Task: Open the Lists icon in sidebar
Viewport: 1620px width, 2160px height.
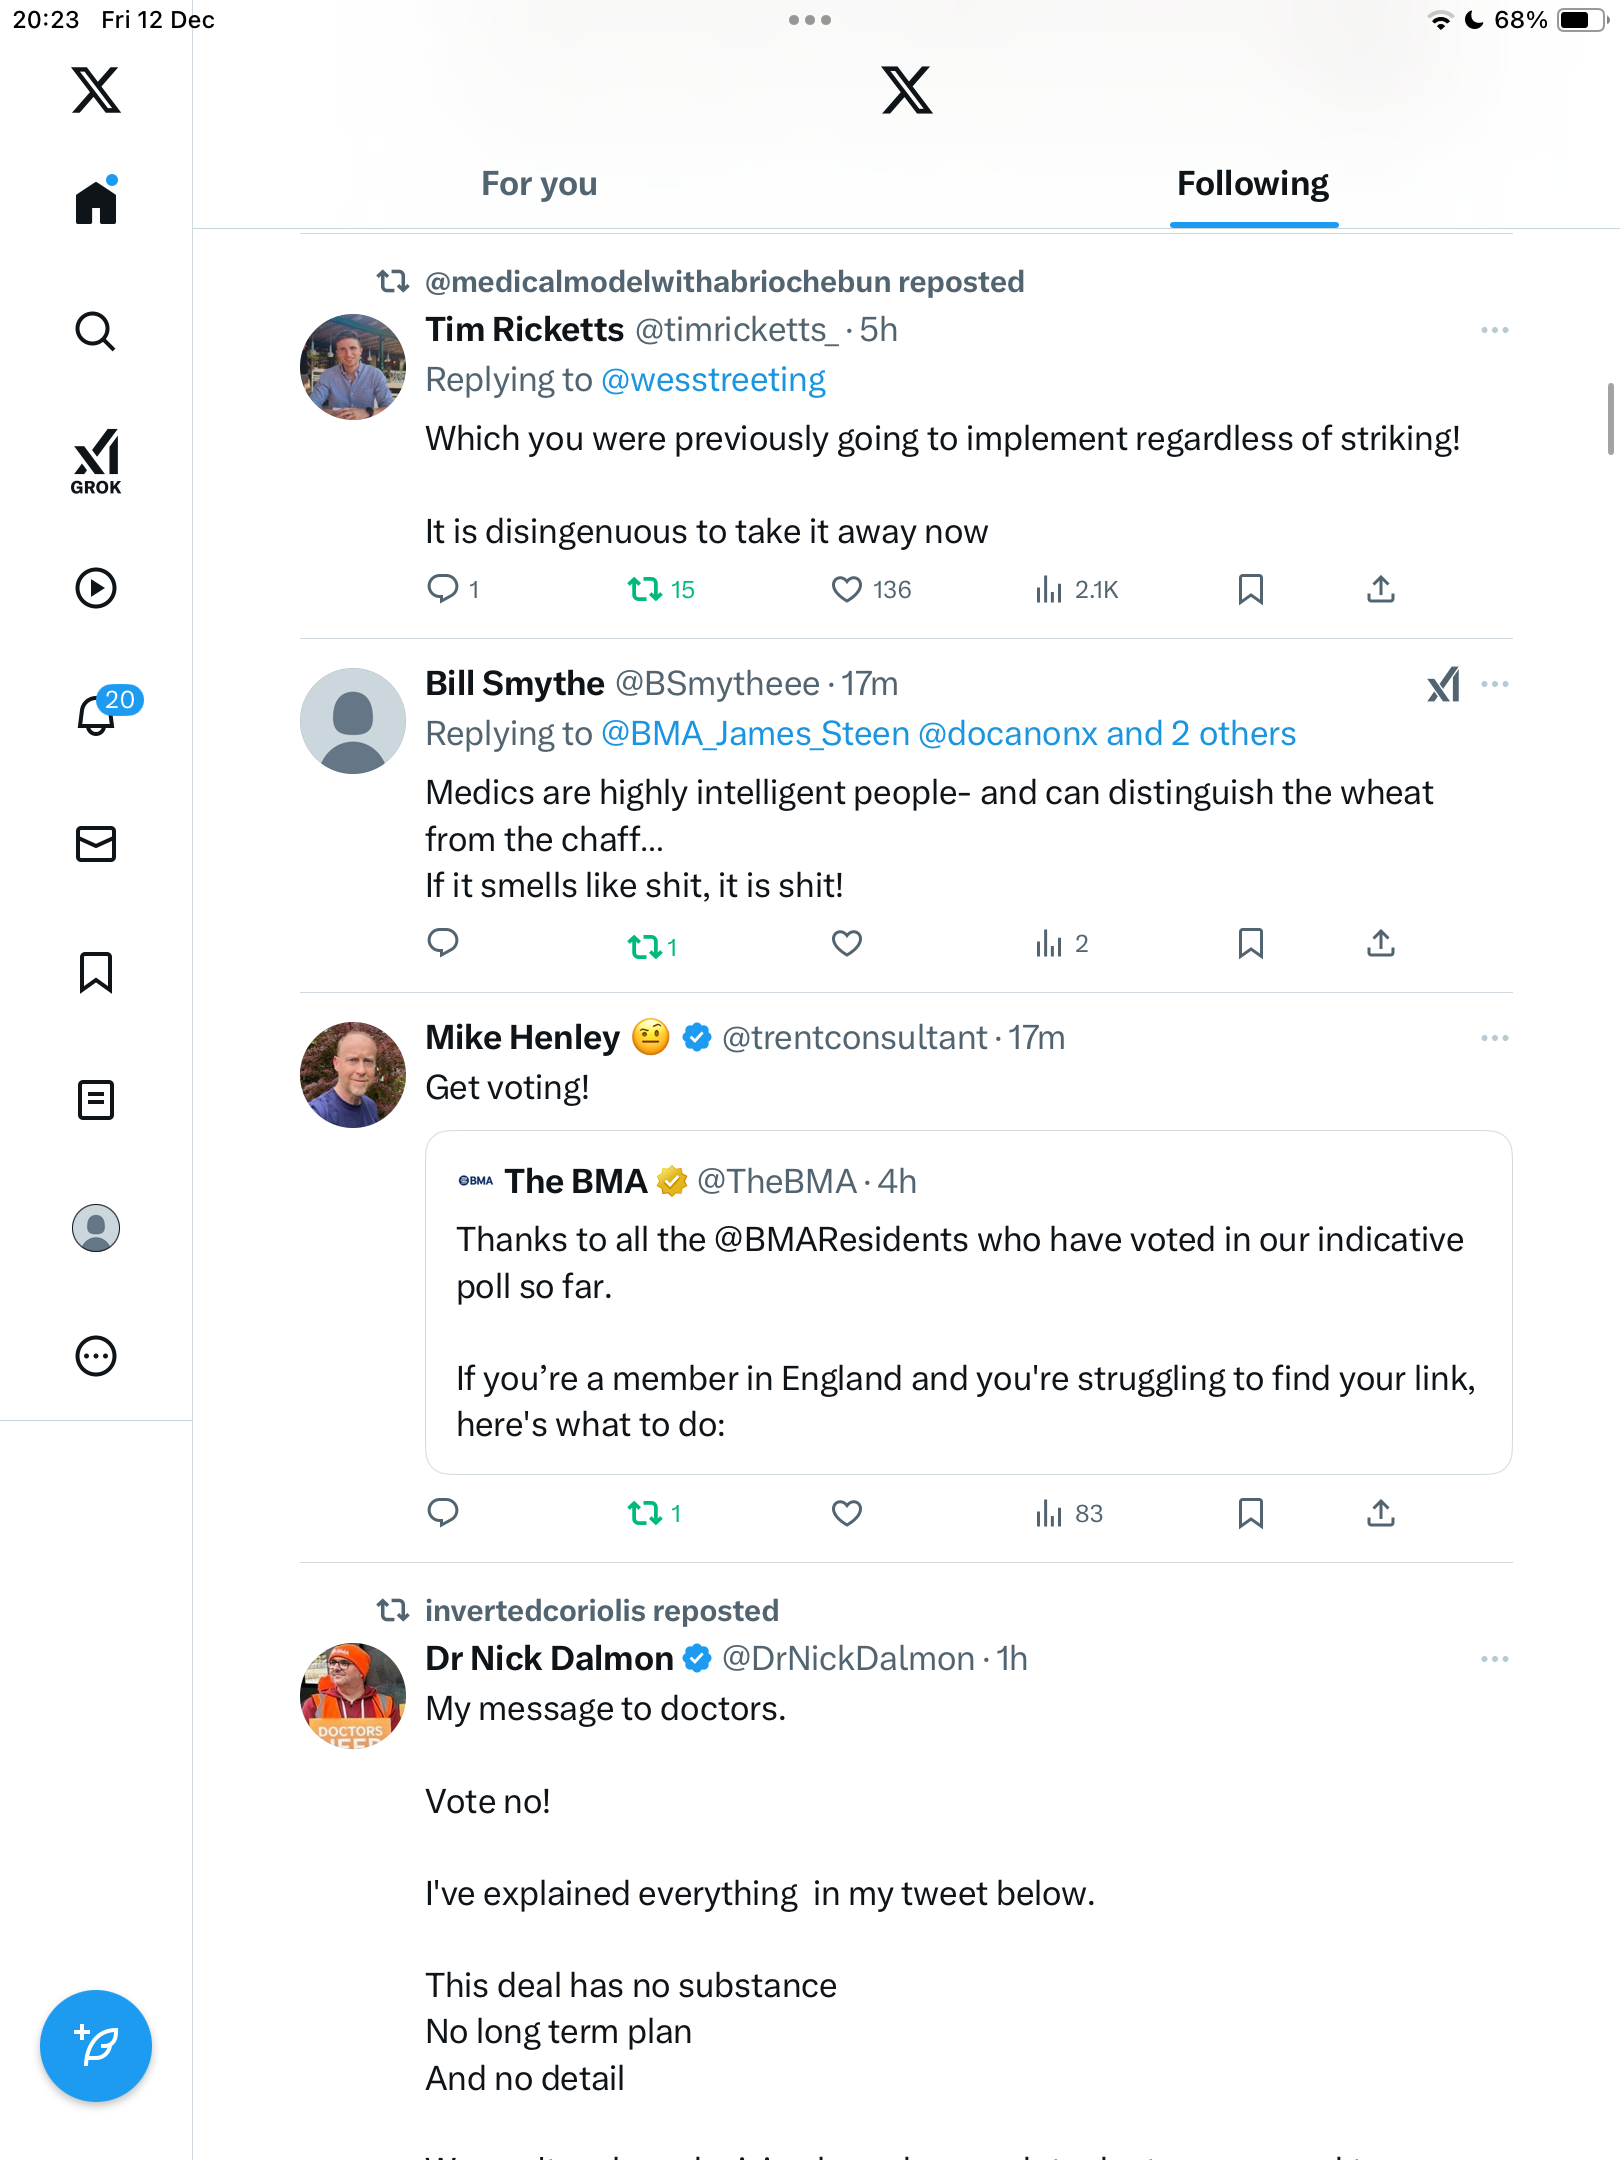Action: click(96, 1100)
